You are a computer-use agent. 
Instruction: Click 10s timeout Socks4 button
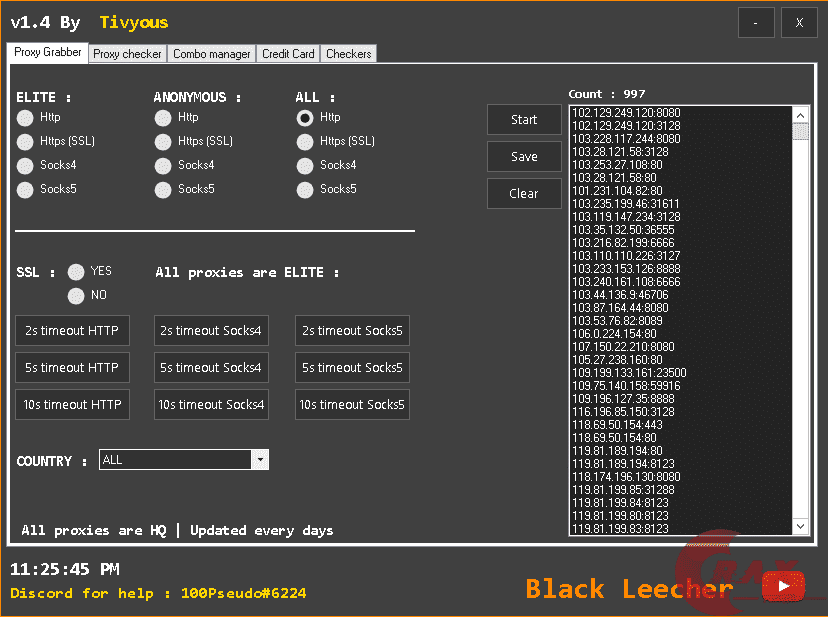pyautogui.click(x=211, y=405)
